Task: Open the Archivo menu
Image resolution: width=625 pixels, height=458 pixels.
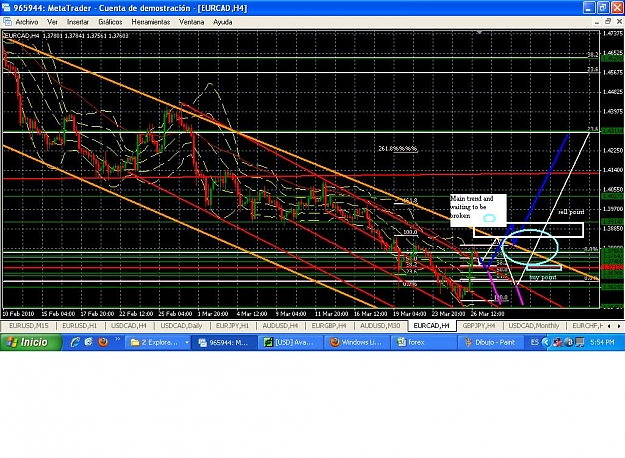Action: [27, 22]
